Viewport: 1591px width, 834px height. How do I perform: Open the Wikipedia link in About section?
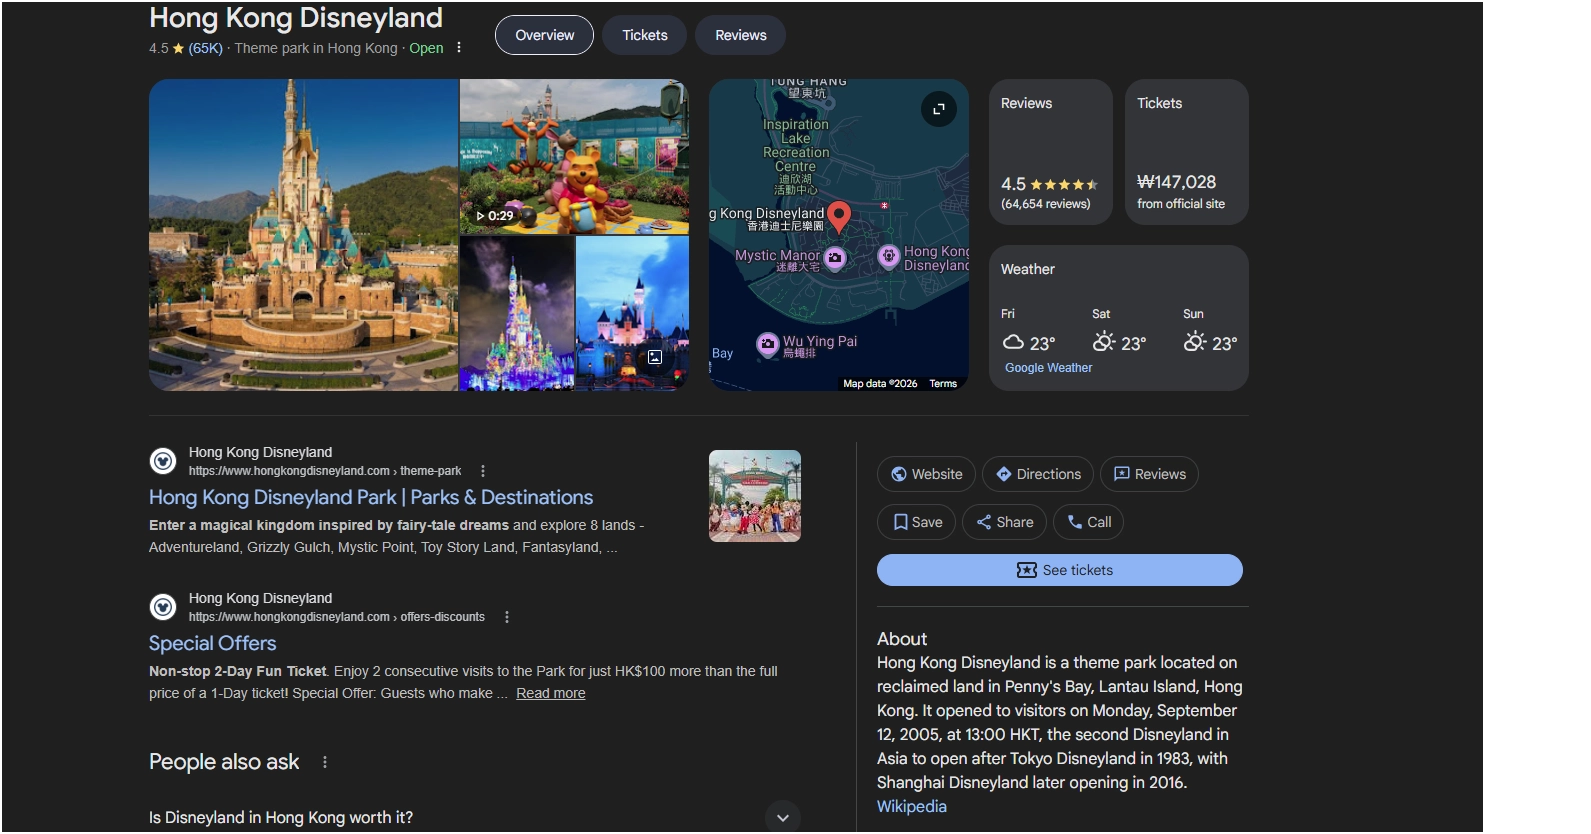point(911,806)
